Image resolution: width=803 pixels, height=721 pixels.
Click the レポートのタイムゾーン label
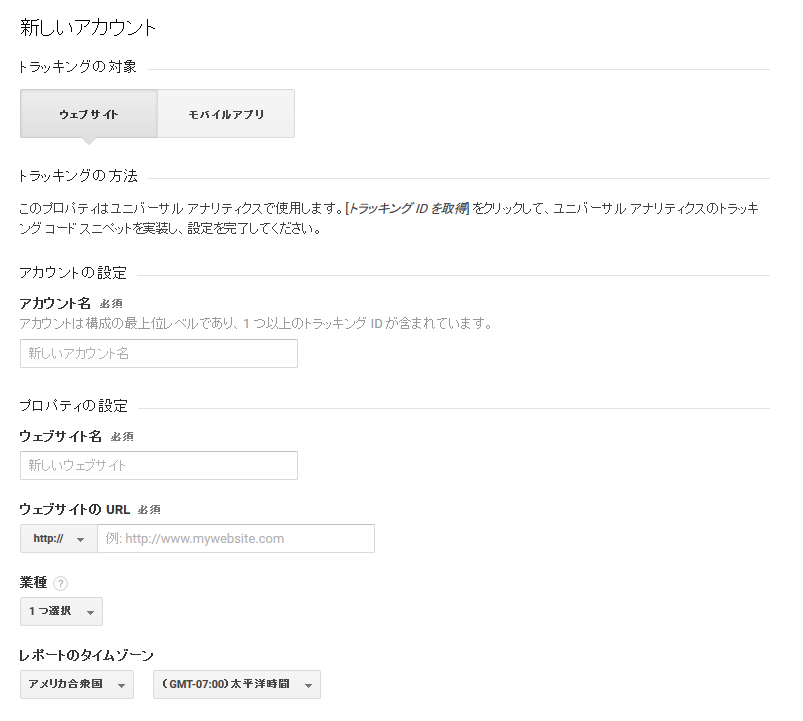tap(86, 655)
